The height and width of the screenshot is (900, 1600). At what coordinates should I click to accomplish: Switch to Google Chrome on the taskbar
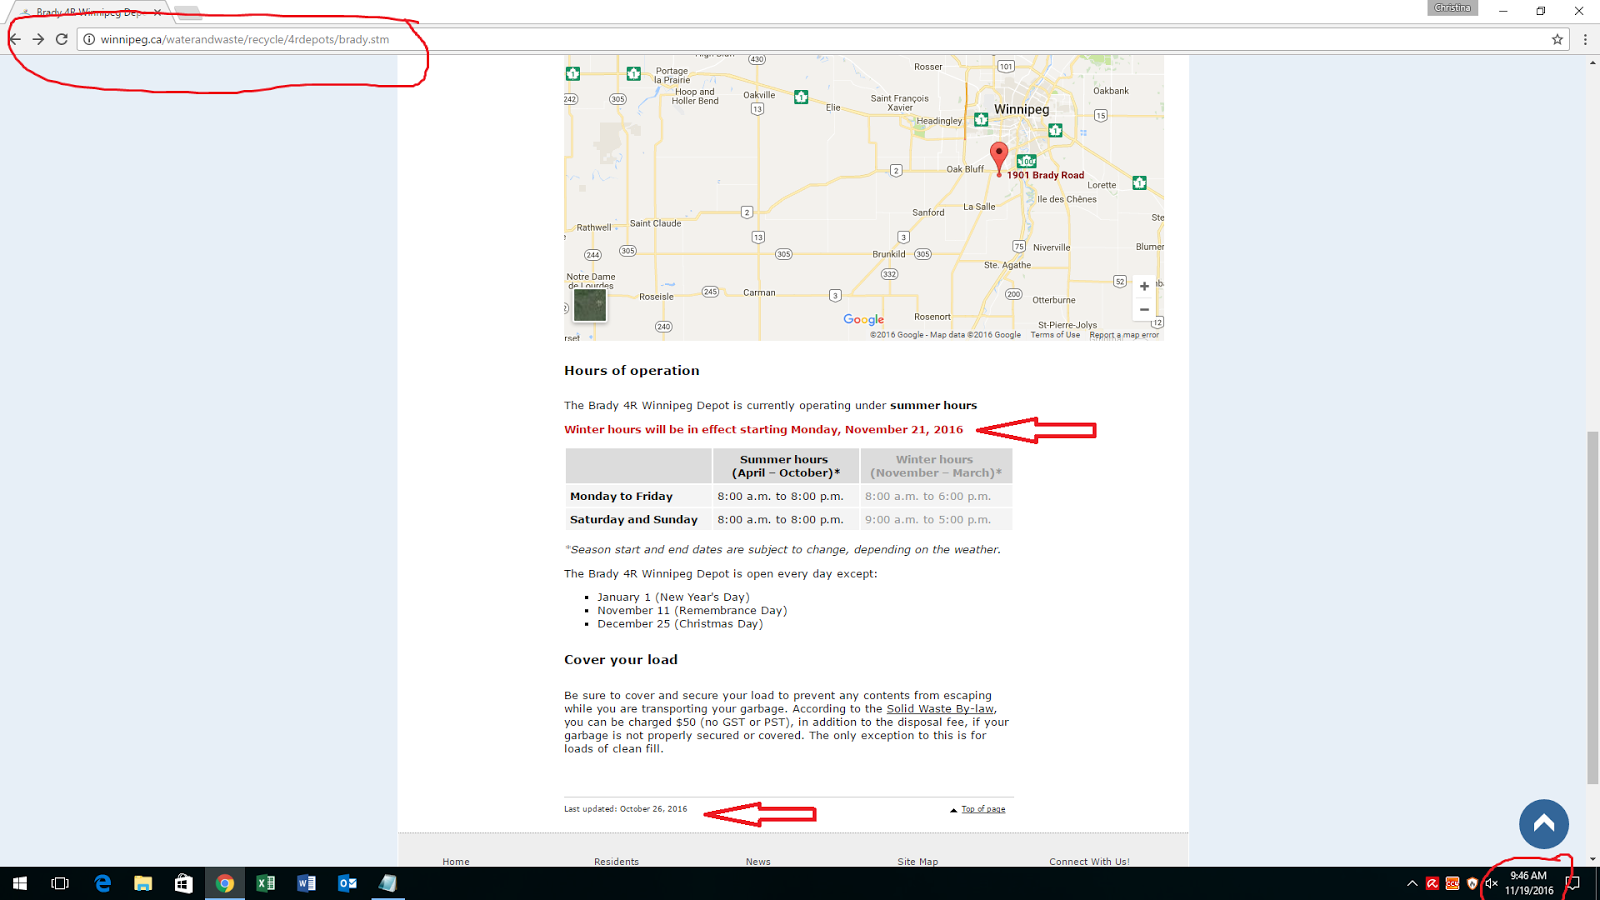tap(225, 883)
